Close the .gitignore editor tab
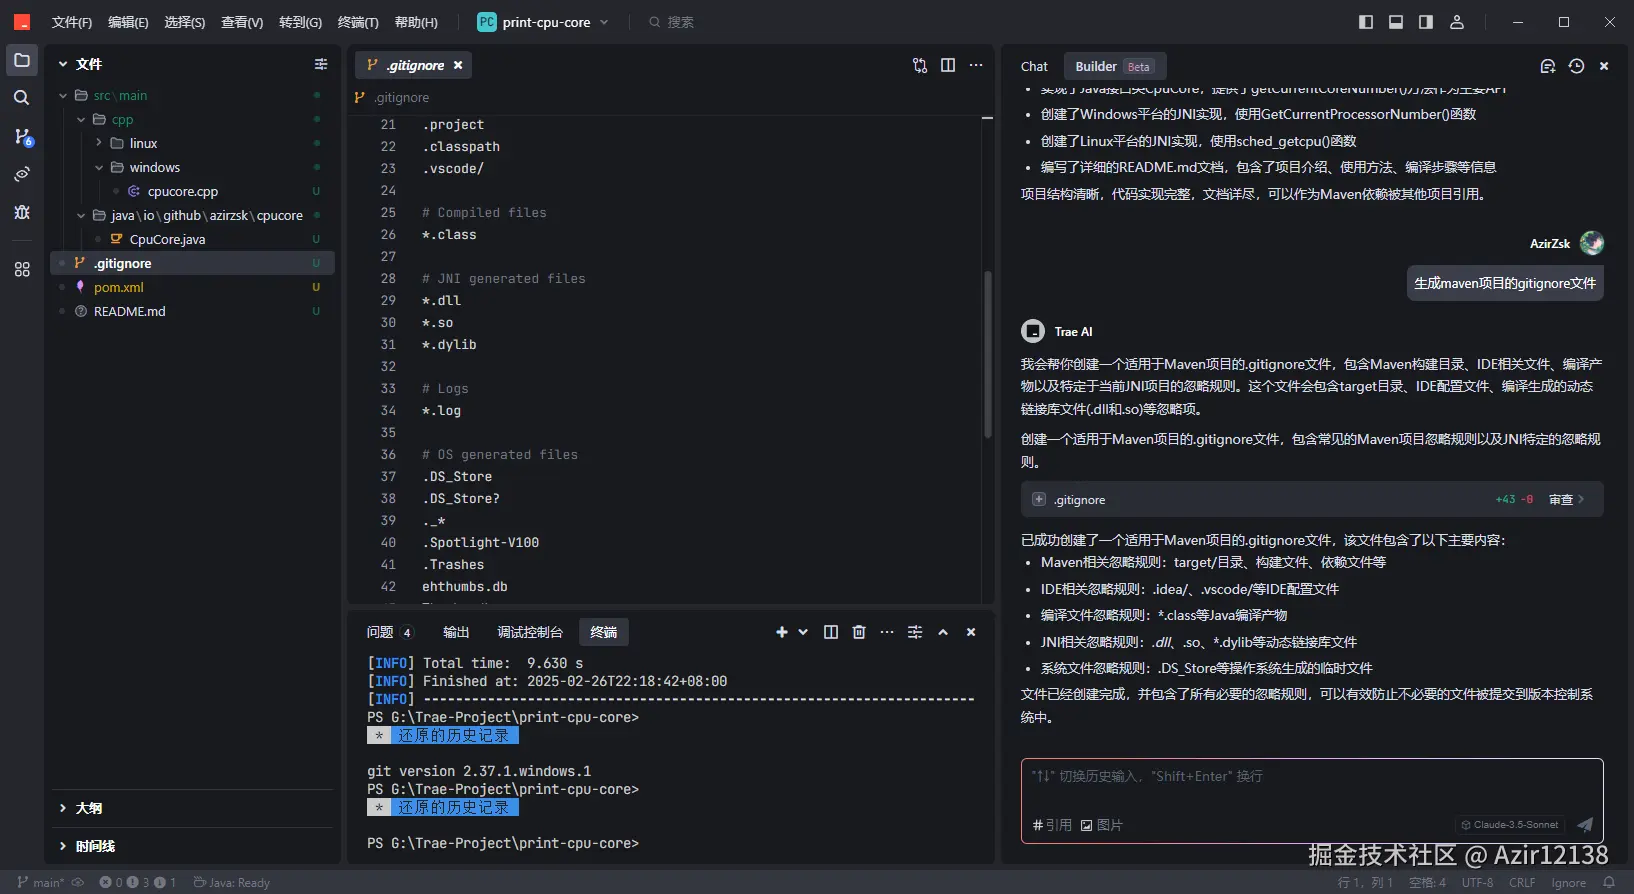This screenshot has width=1634, height=894. 458,65
